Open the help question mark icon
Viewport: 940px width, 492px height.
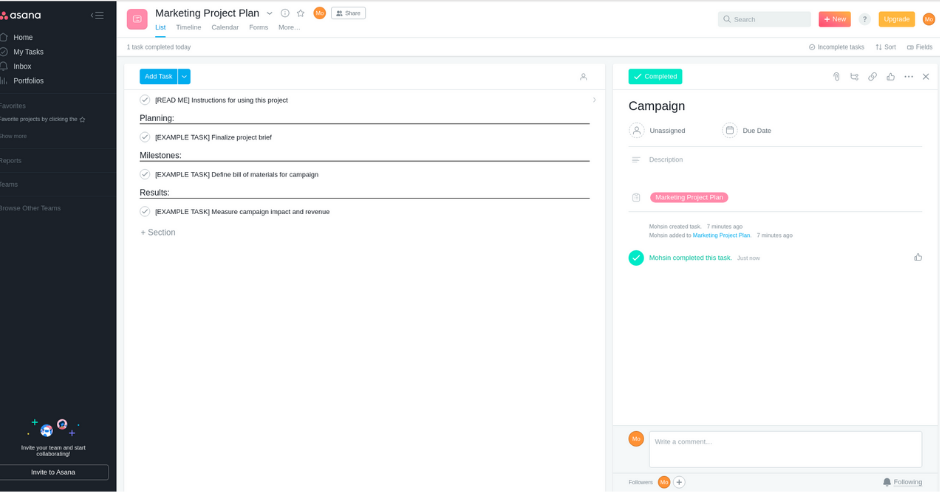864,19
